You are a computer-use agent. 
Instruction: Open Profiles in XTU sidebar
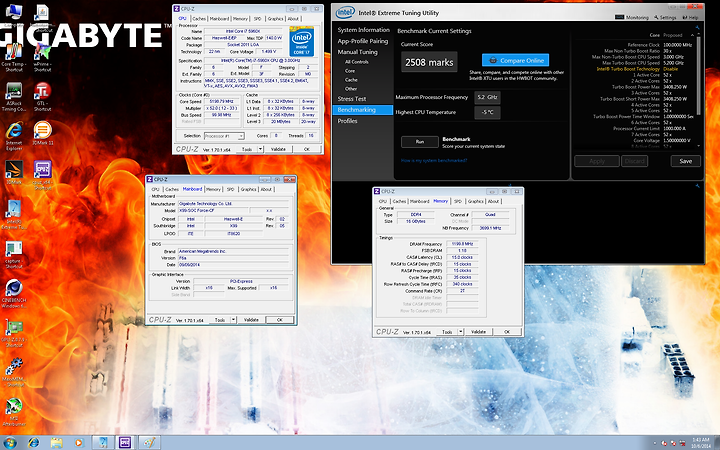(x=347, y=121)
